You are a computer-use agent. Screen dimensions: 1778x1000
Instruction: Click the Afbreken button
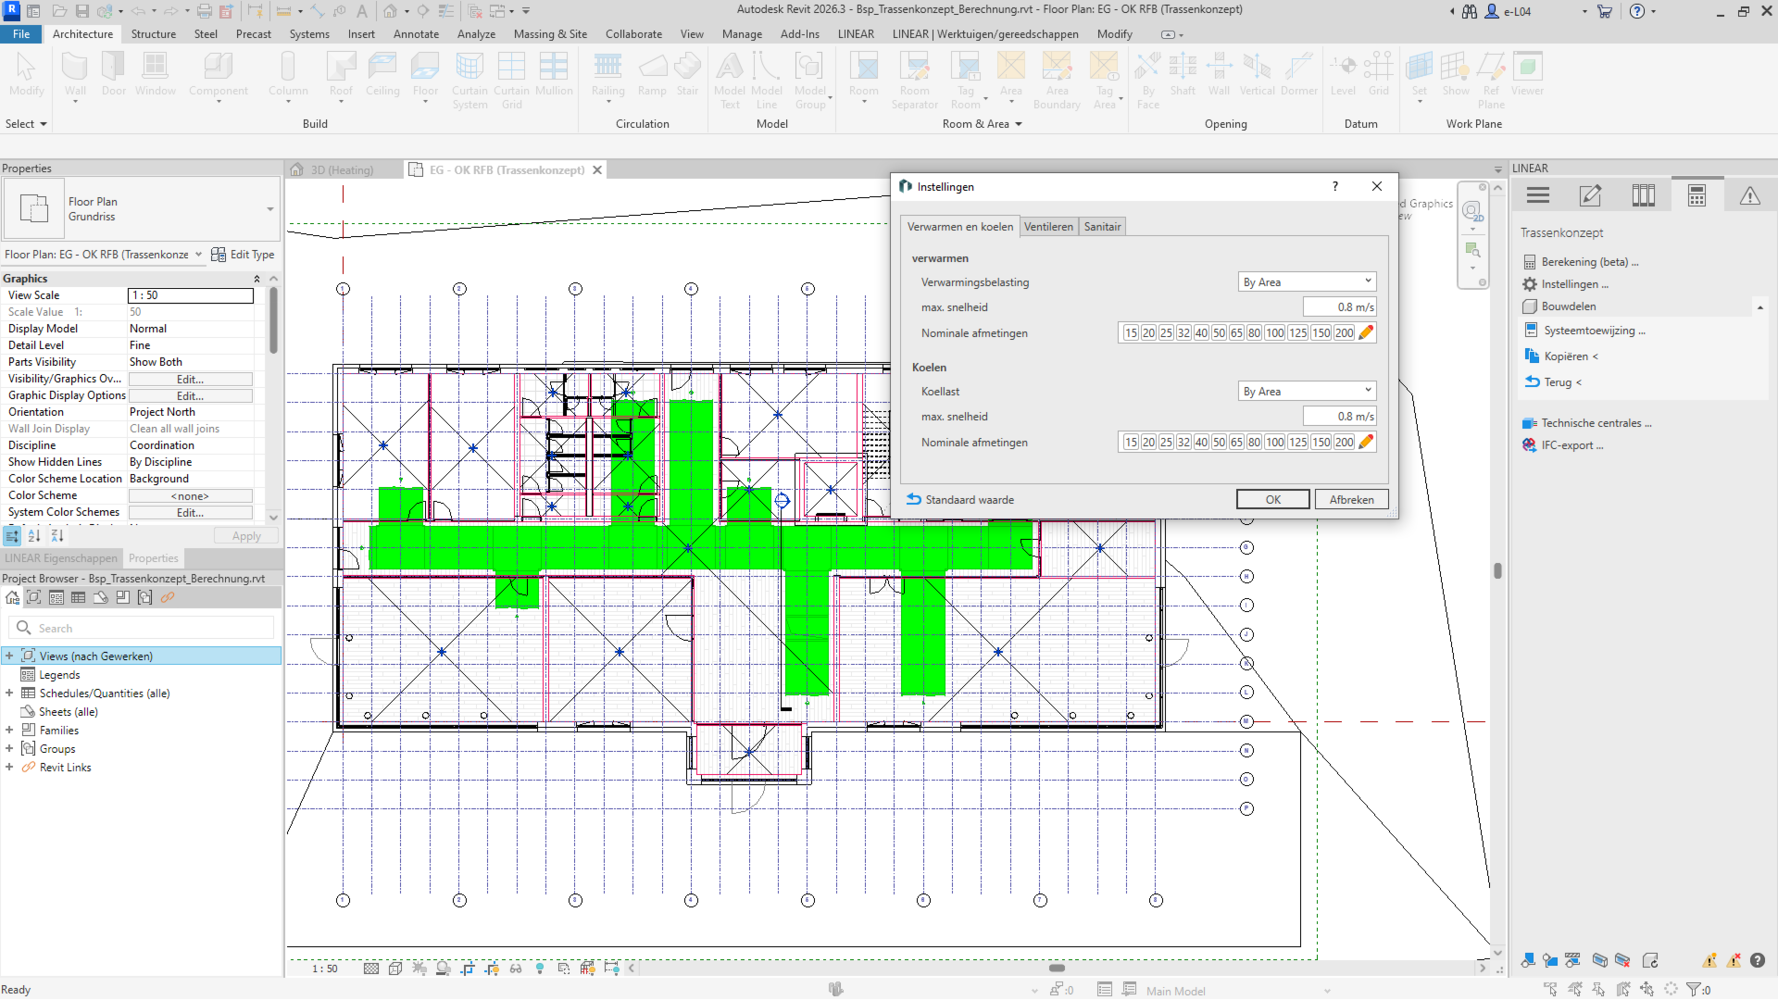point(1351,499)
